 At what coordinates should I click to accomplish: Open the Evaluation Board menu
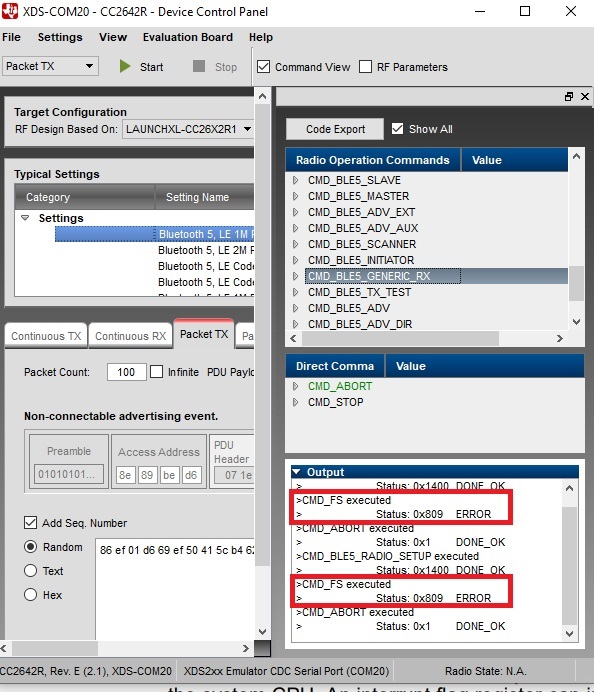(188, 37)
